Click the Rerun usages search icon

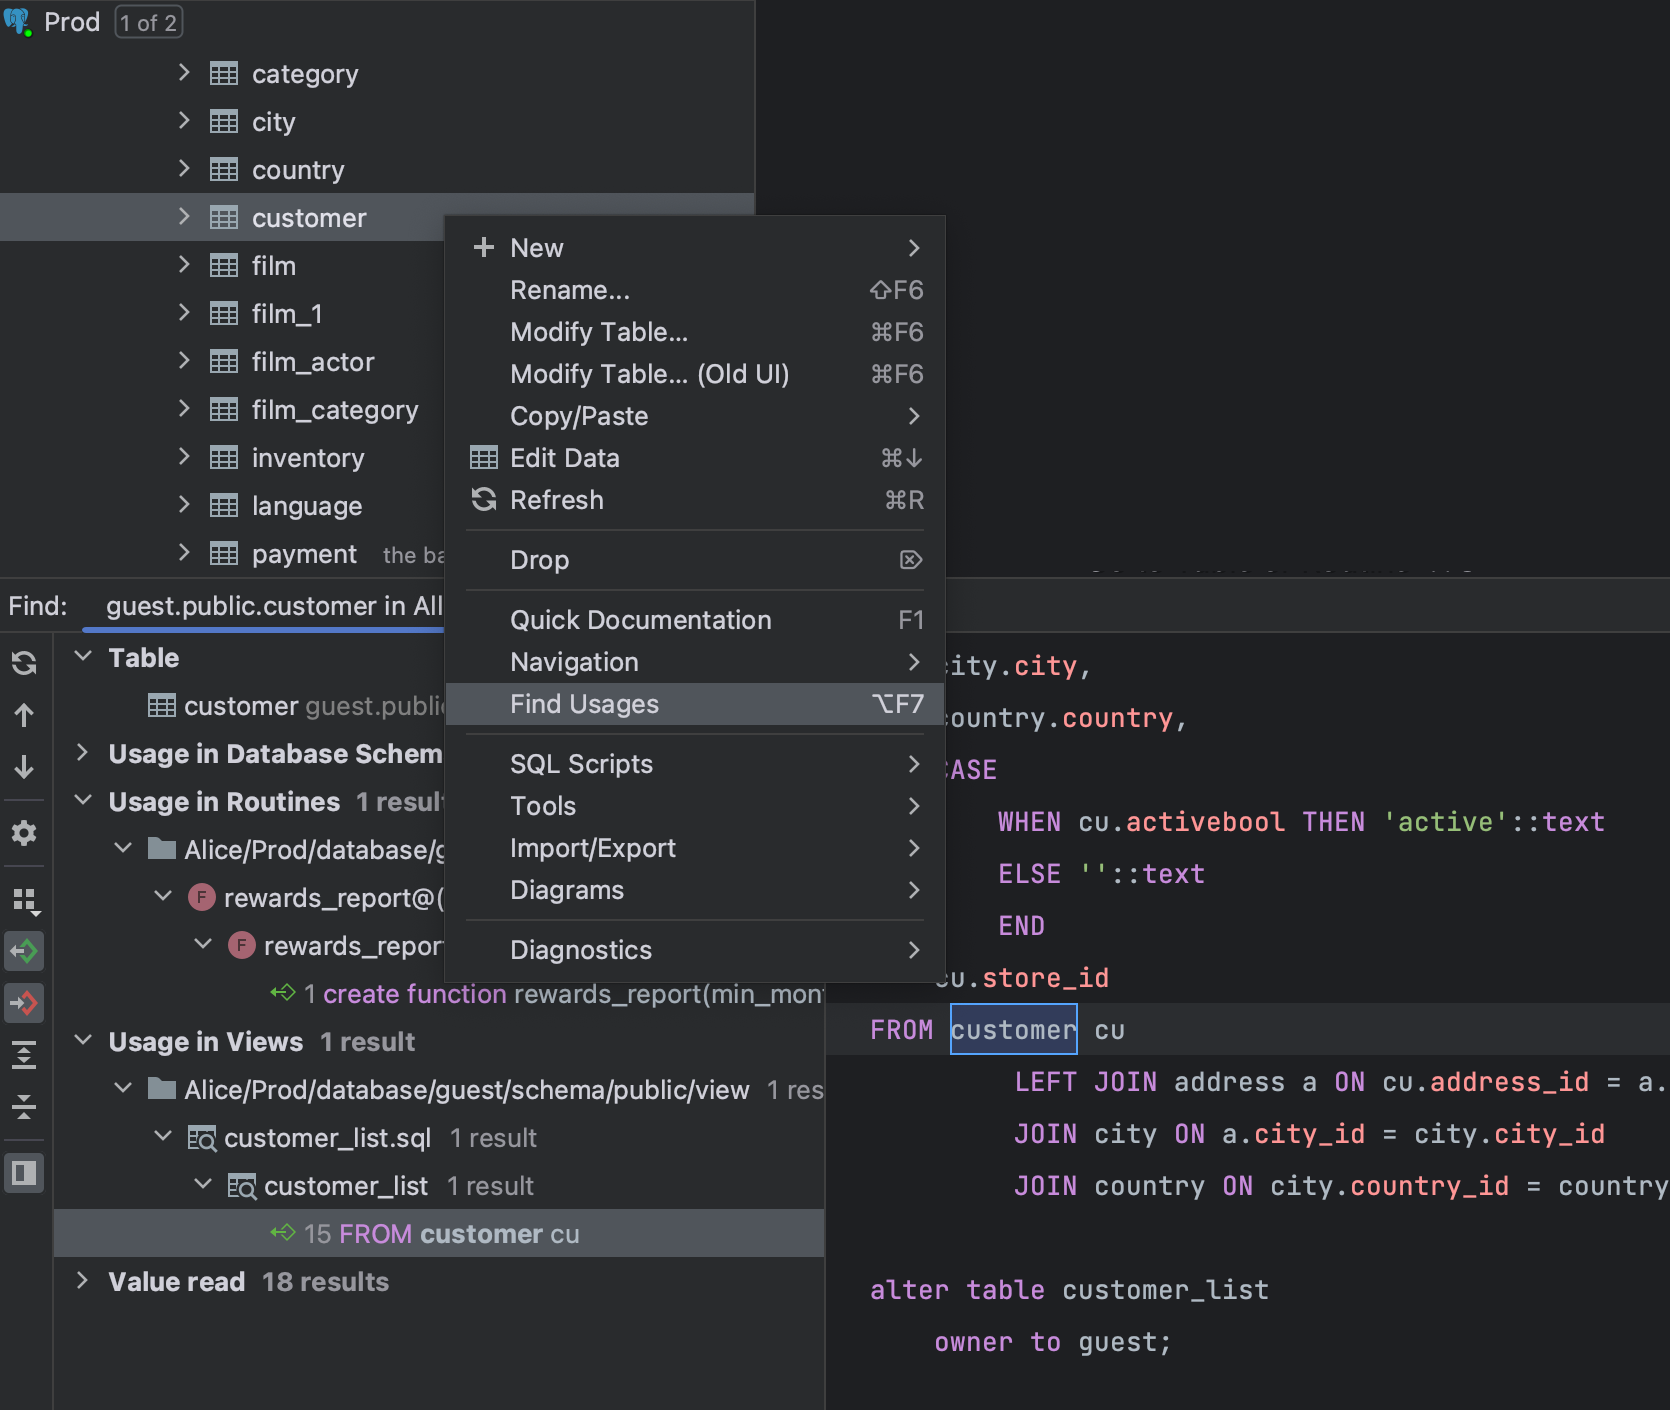click(x=24, y=663)
